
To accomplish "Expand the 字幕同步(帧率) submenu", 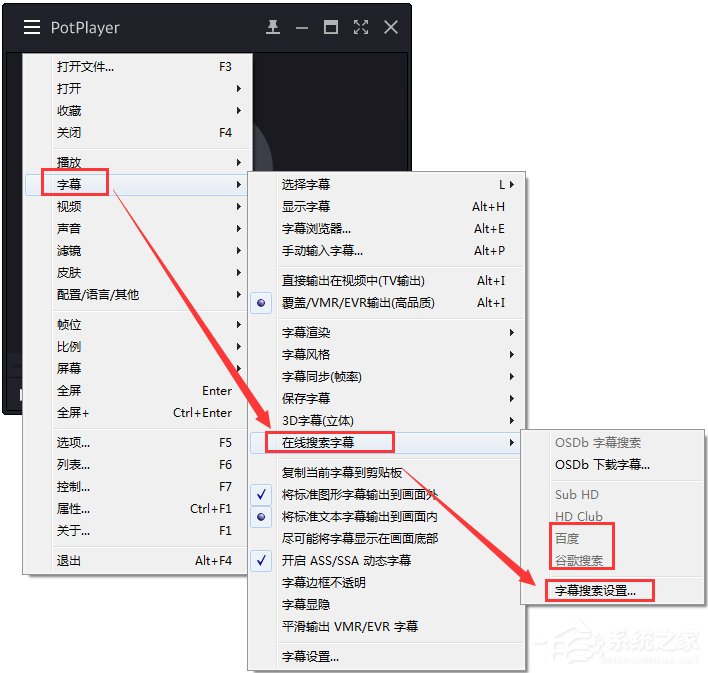I will point(387,377).
